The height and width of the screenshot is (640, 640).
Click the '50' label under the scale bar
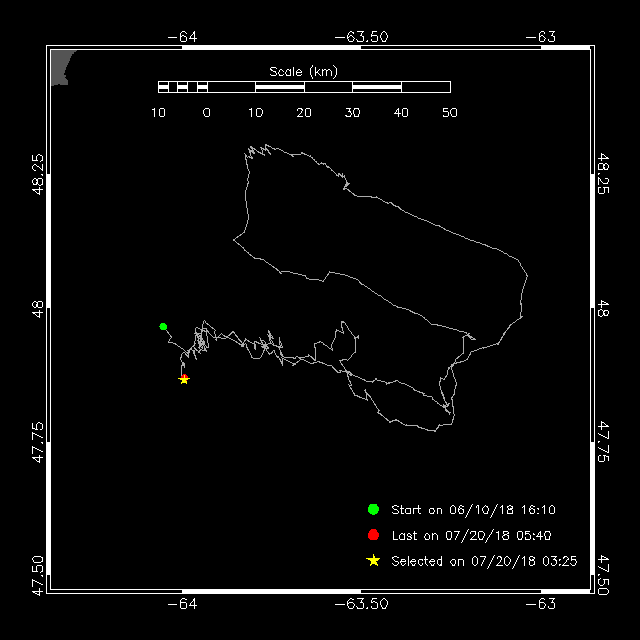450,113
